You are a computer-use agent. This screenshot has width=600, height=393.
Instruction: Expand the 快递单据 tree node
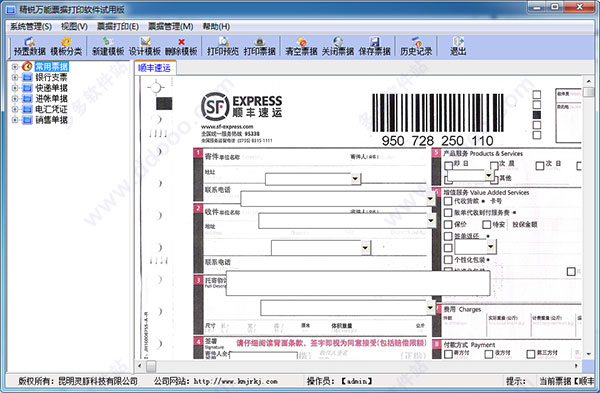(x=15, y=88)
